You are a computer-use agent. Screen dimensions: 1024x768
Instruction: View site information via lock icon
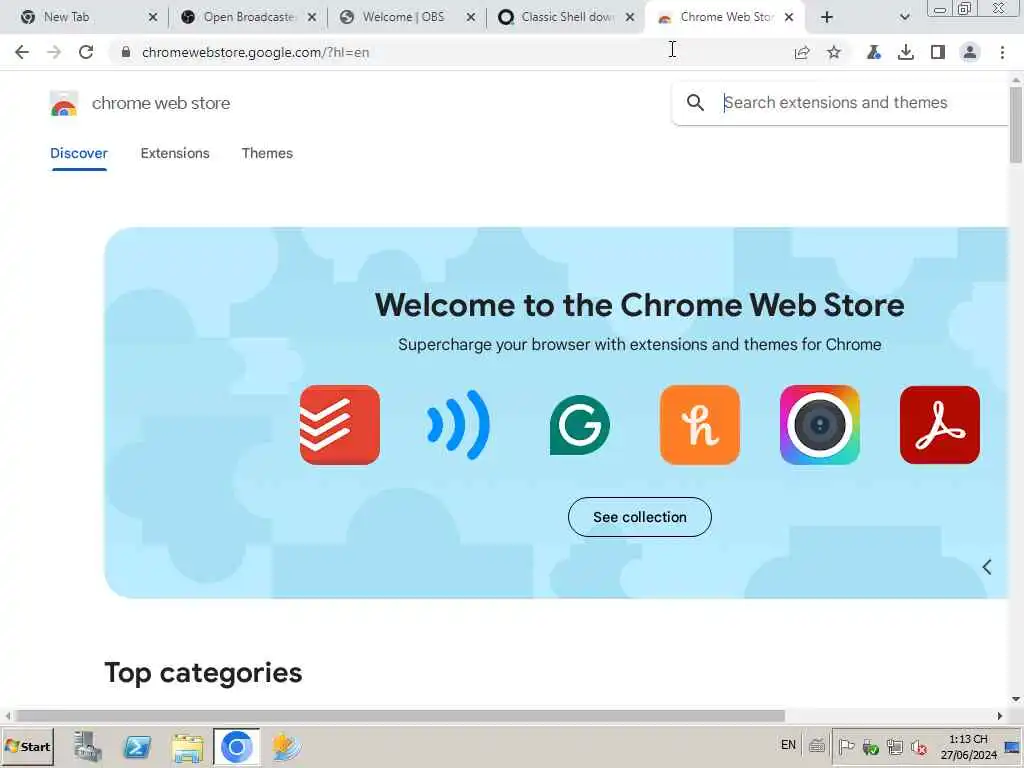coord(126,52)
